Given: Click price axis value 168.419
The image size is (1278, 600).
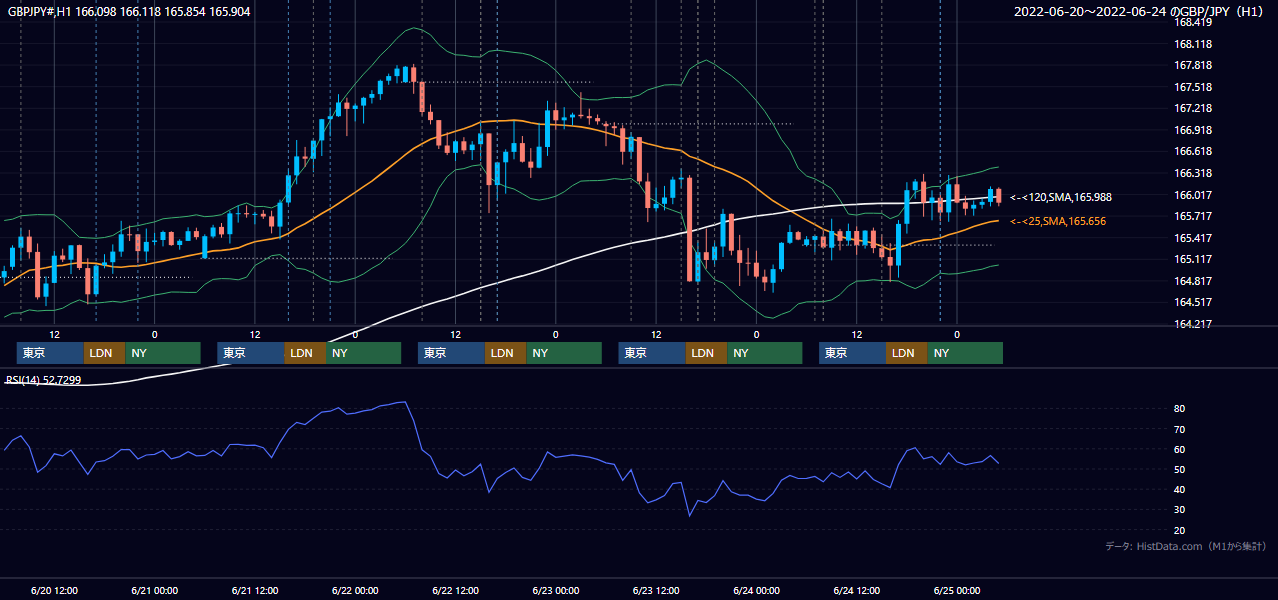Looking at the screenshot, I should [1192, 22].
